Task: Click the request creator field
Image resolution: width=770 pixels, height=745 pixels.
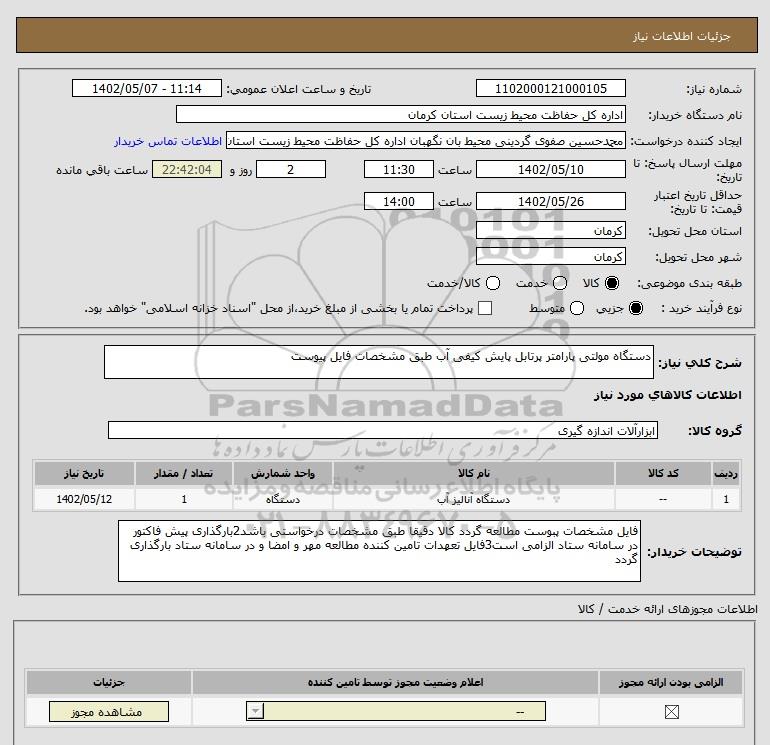Action: tap(426, 140)
